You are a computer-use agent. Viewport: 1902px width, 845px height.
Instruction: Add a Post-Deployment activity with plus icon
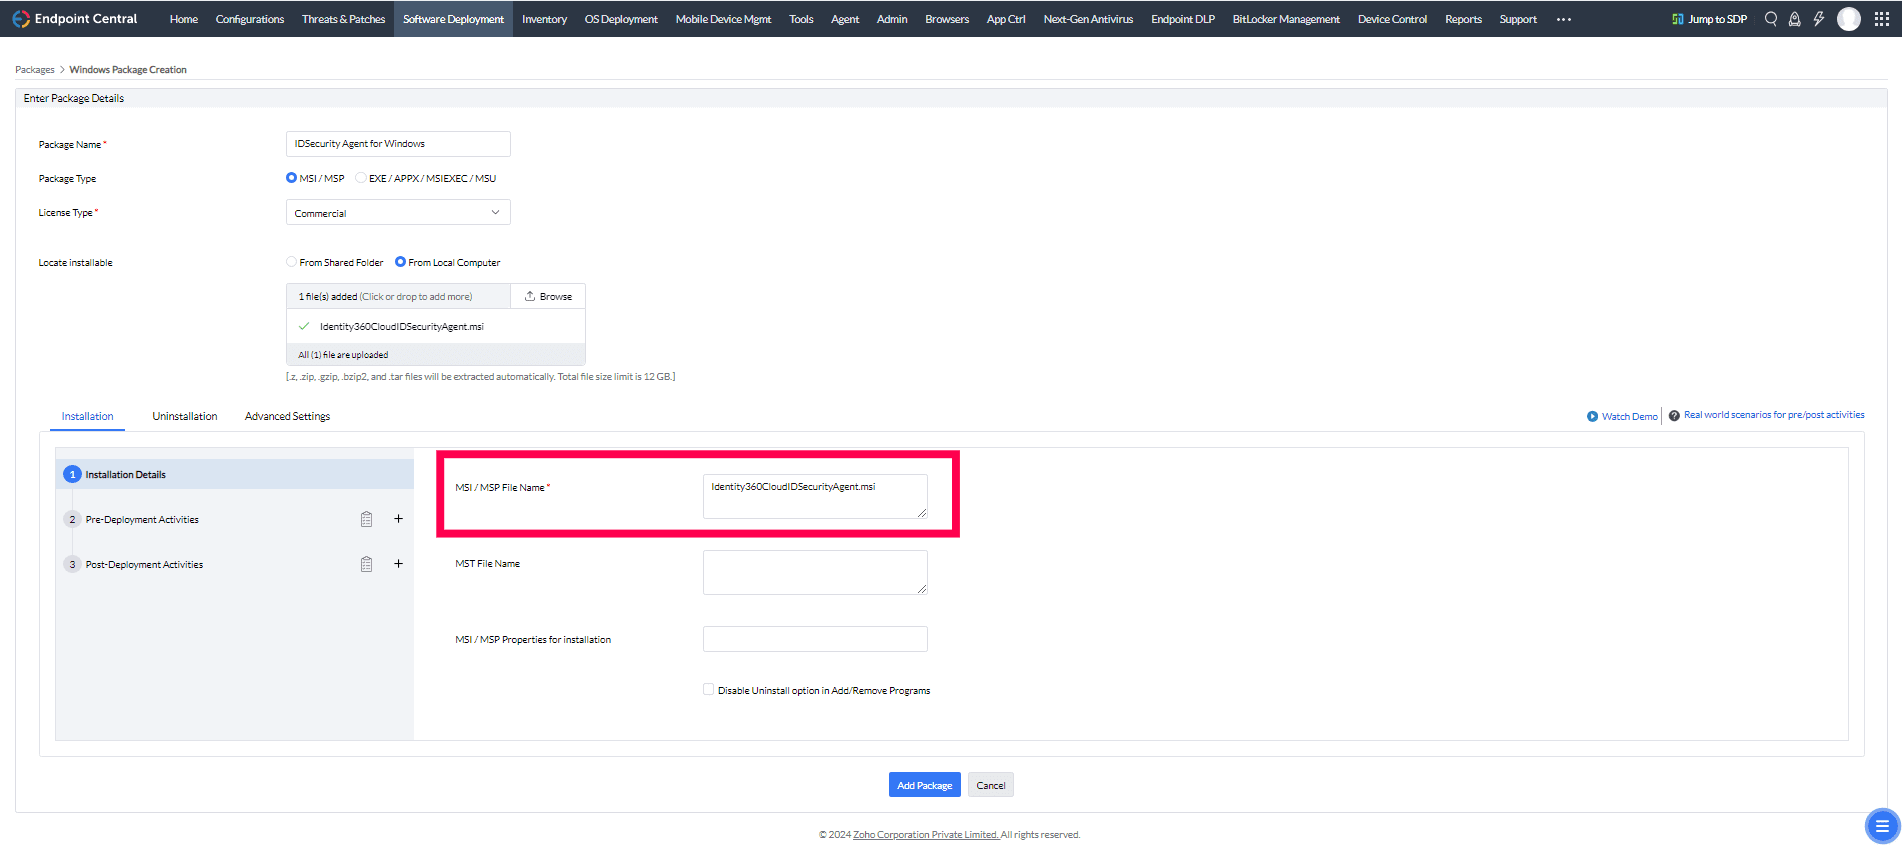tap(398, 564)
